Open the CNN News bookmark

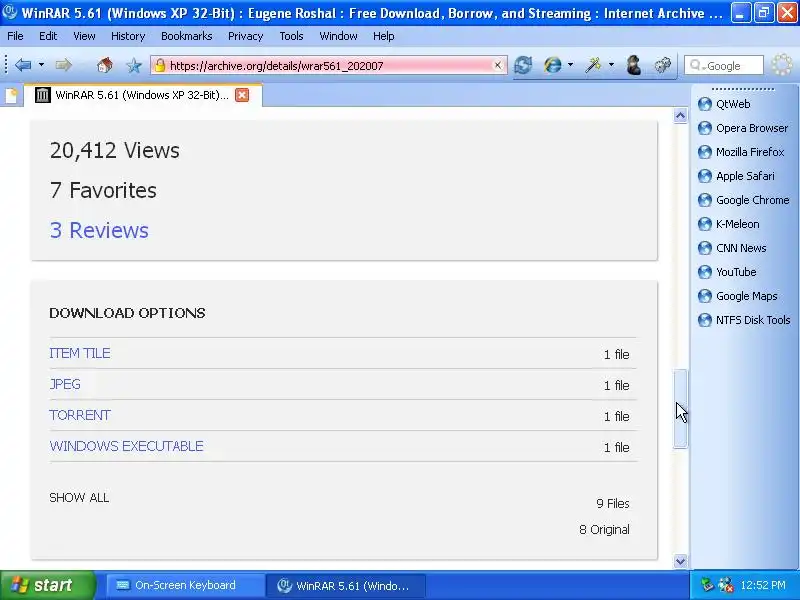732,248
